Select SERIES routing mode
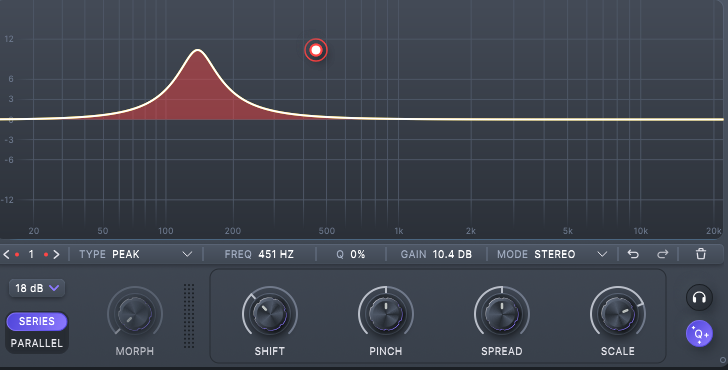The image size is (728, 370). pos(37,321)
